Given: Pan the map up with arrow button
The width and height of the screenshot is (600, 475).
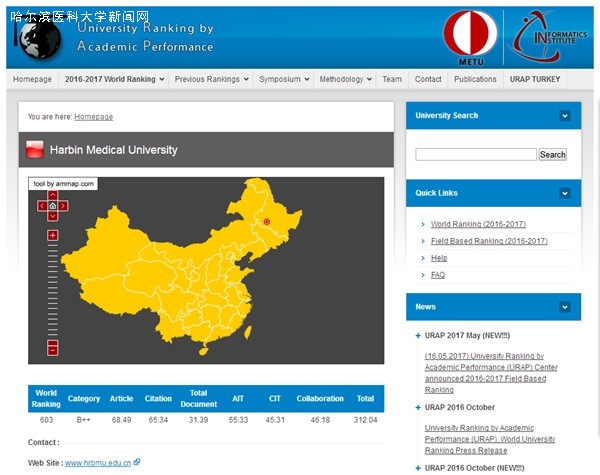Looking at the screenshot, I should (52, 196).
